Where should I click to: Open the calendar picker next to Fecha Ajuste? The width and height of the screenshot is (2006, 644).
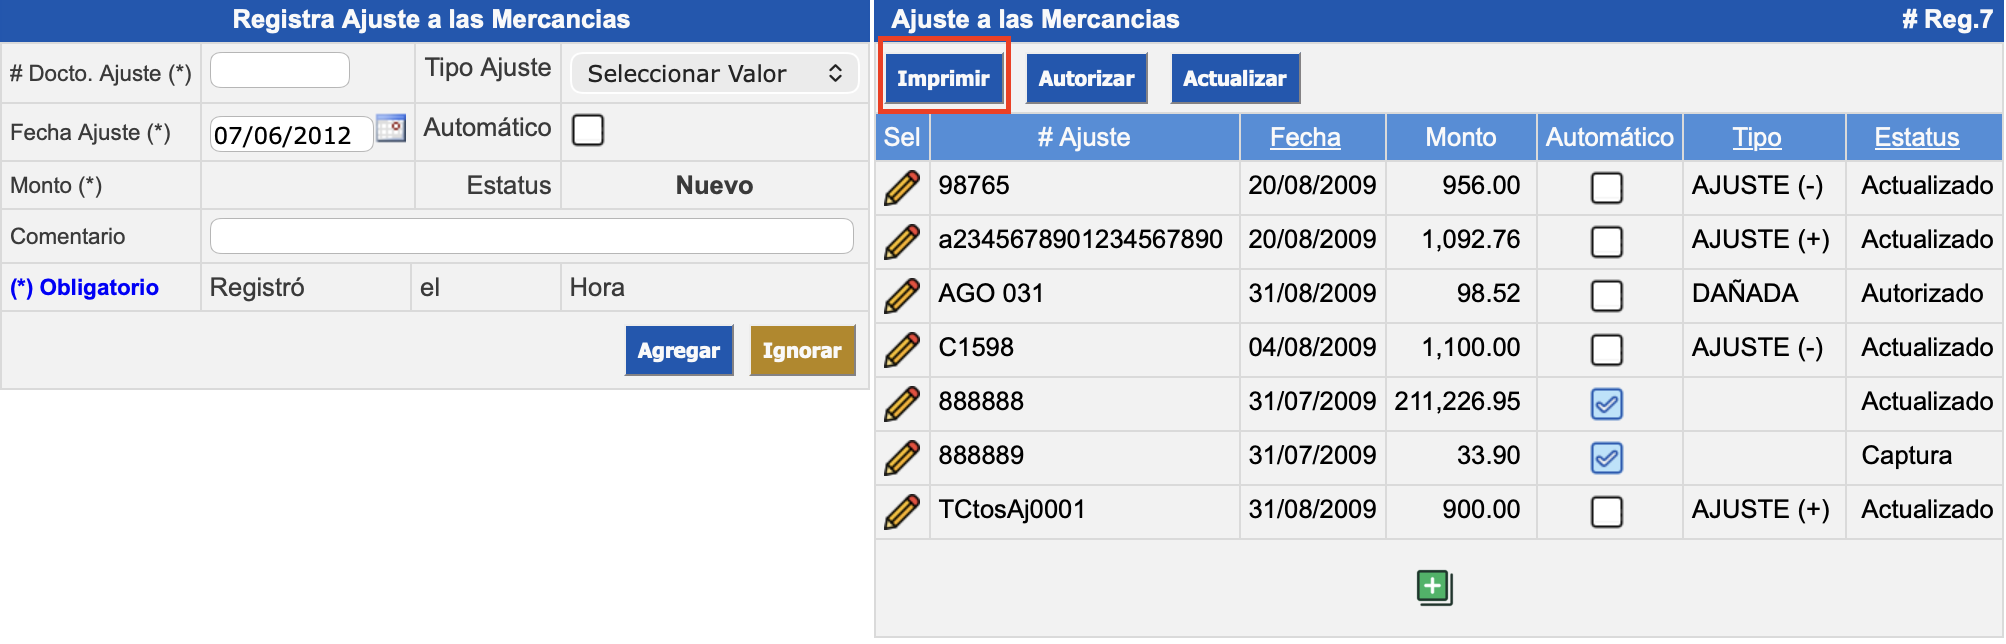[x=391, y=129]
